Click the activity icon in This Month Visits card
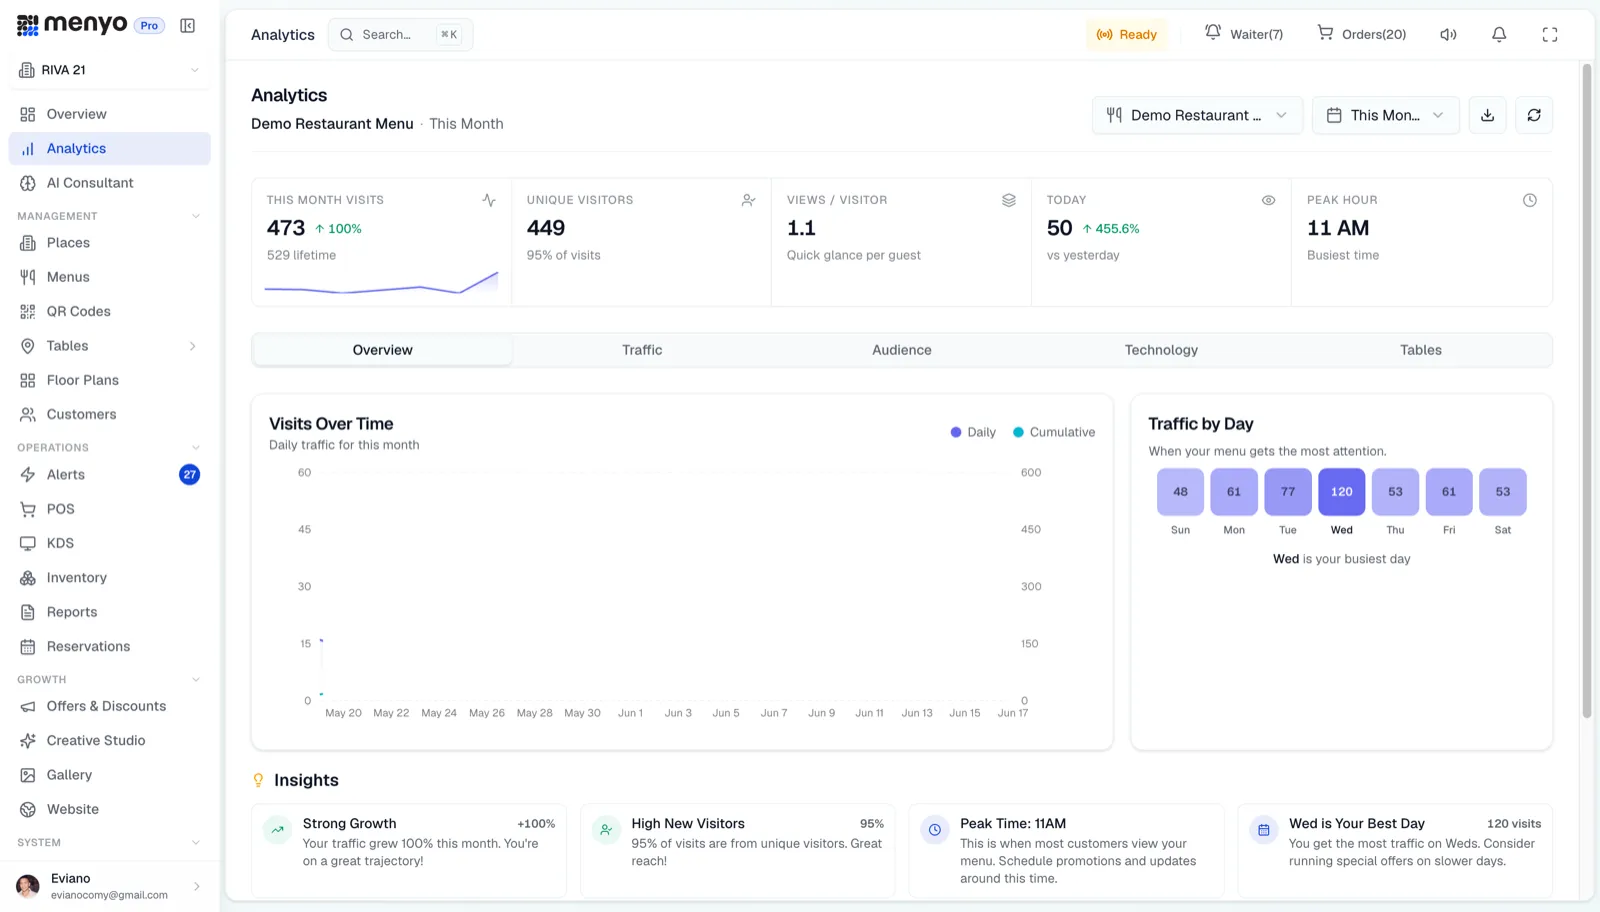This screenshot has height=912, width=1600. pos(489,200)
